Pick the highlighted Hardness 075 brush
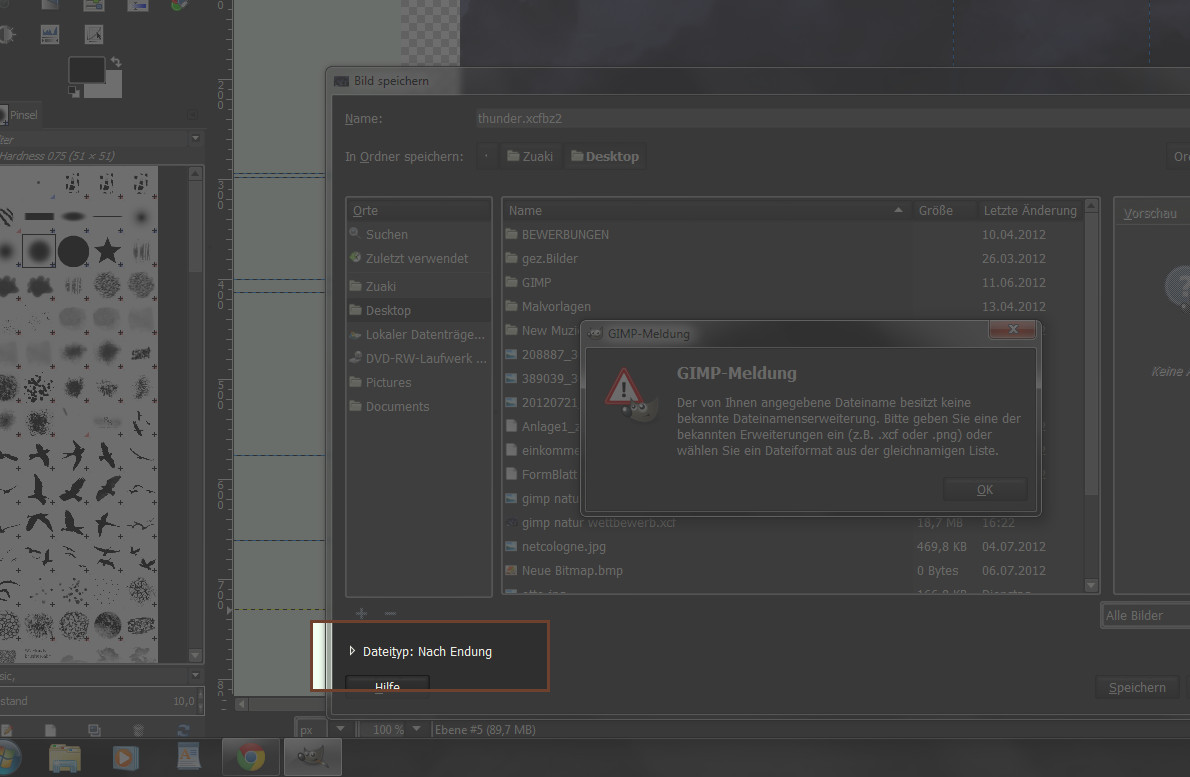Viewport: 1190px width, 777px height. coord(39,251)
